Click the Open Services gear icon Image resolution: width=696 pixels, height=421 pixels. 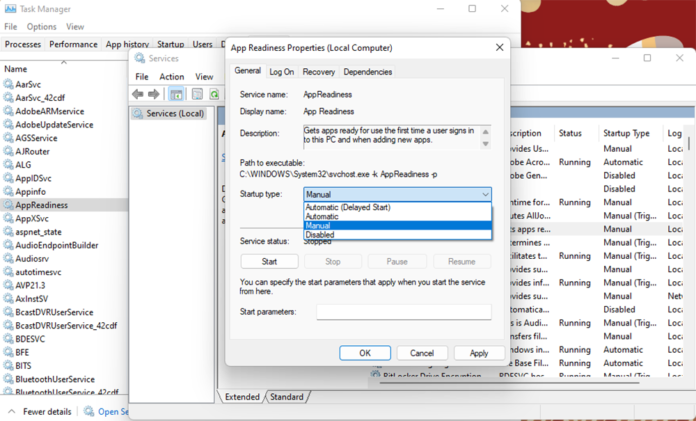pyautogui.click(x=89, y=411)
